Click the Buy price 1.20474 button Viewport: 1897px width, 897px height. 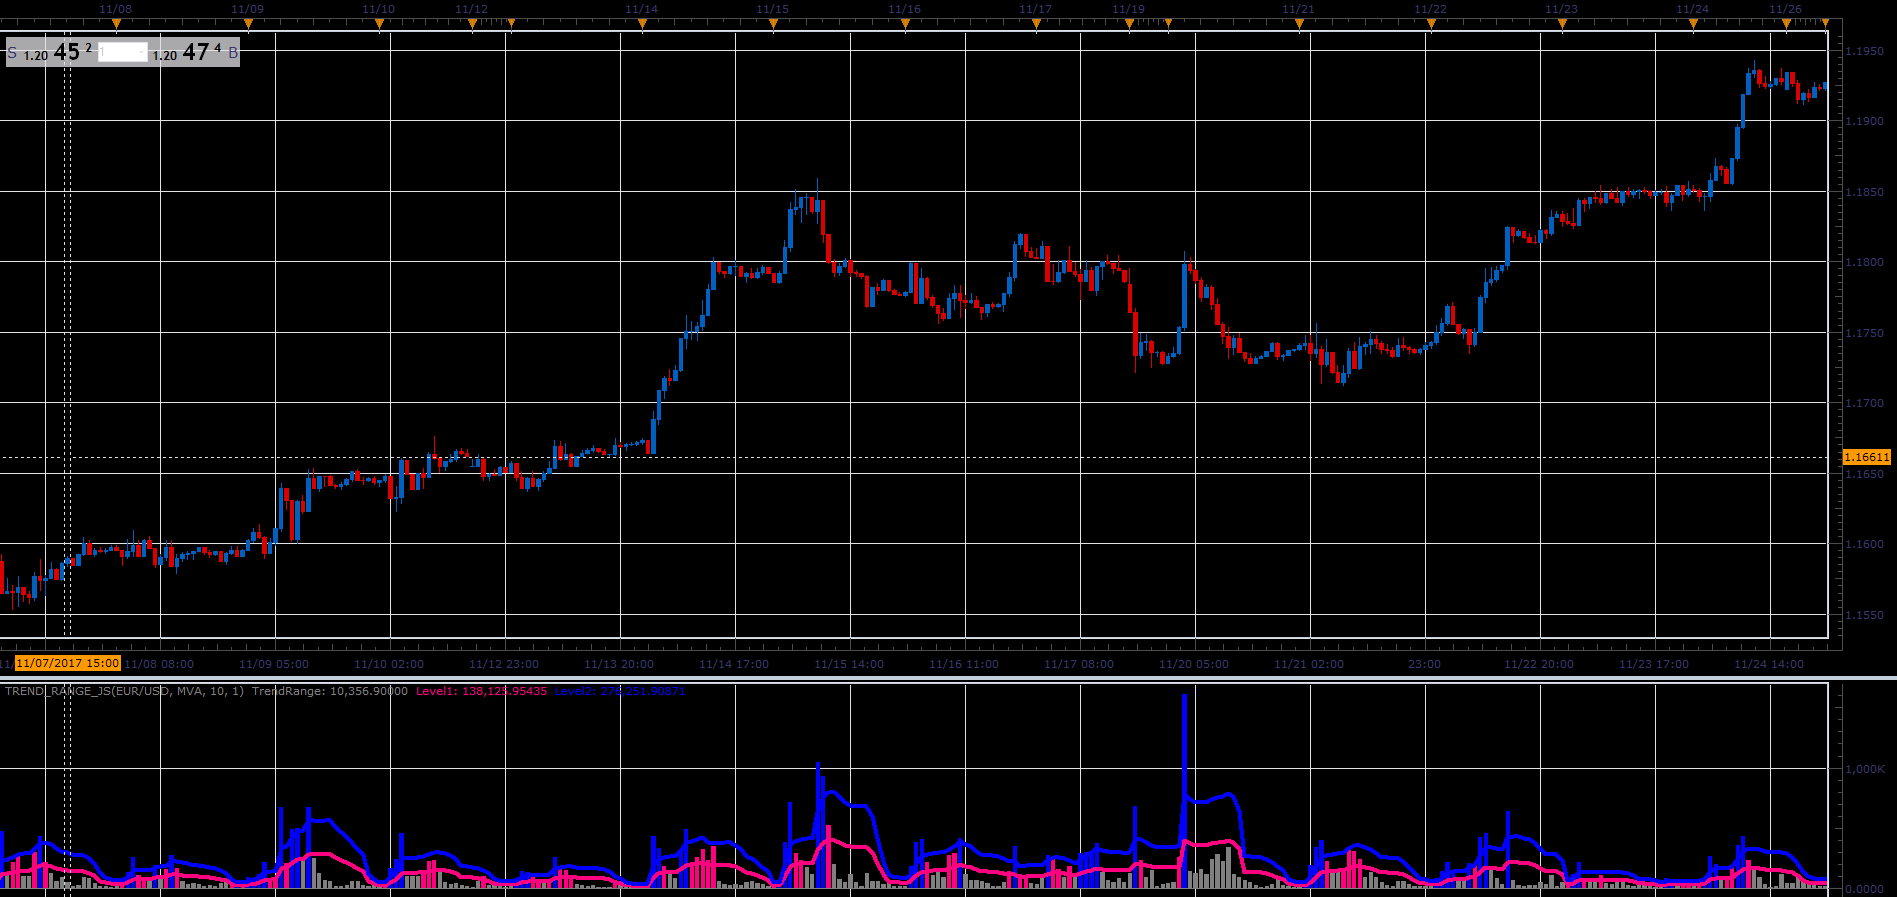tap(194, 52)
